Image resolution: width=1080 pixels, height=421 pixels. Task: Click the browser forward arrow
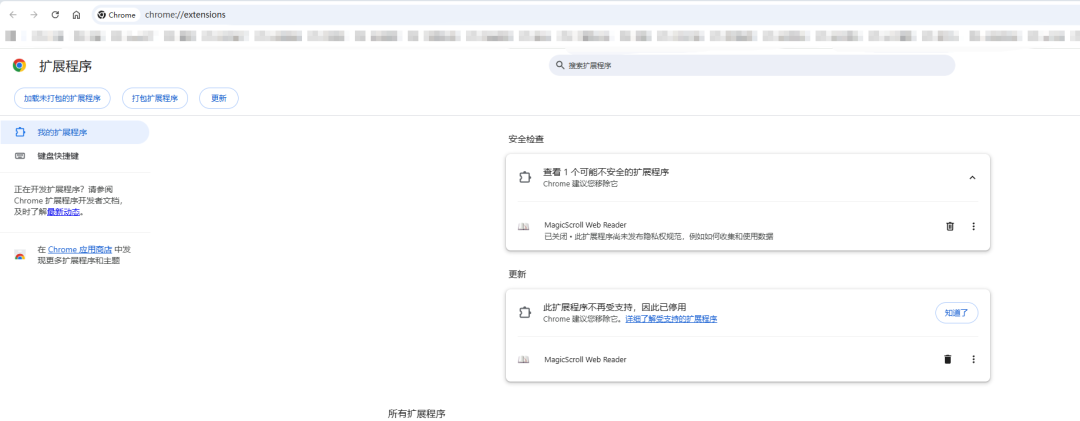[33, 15]
